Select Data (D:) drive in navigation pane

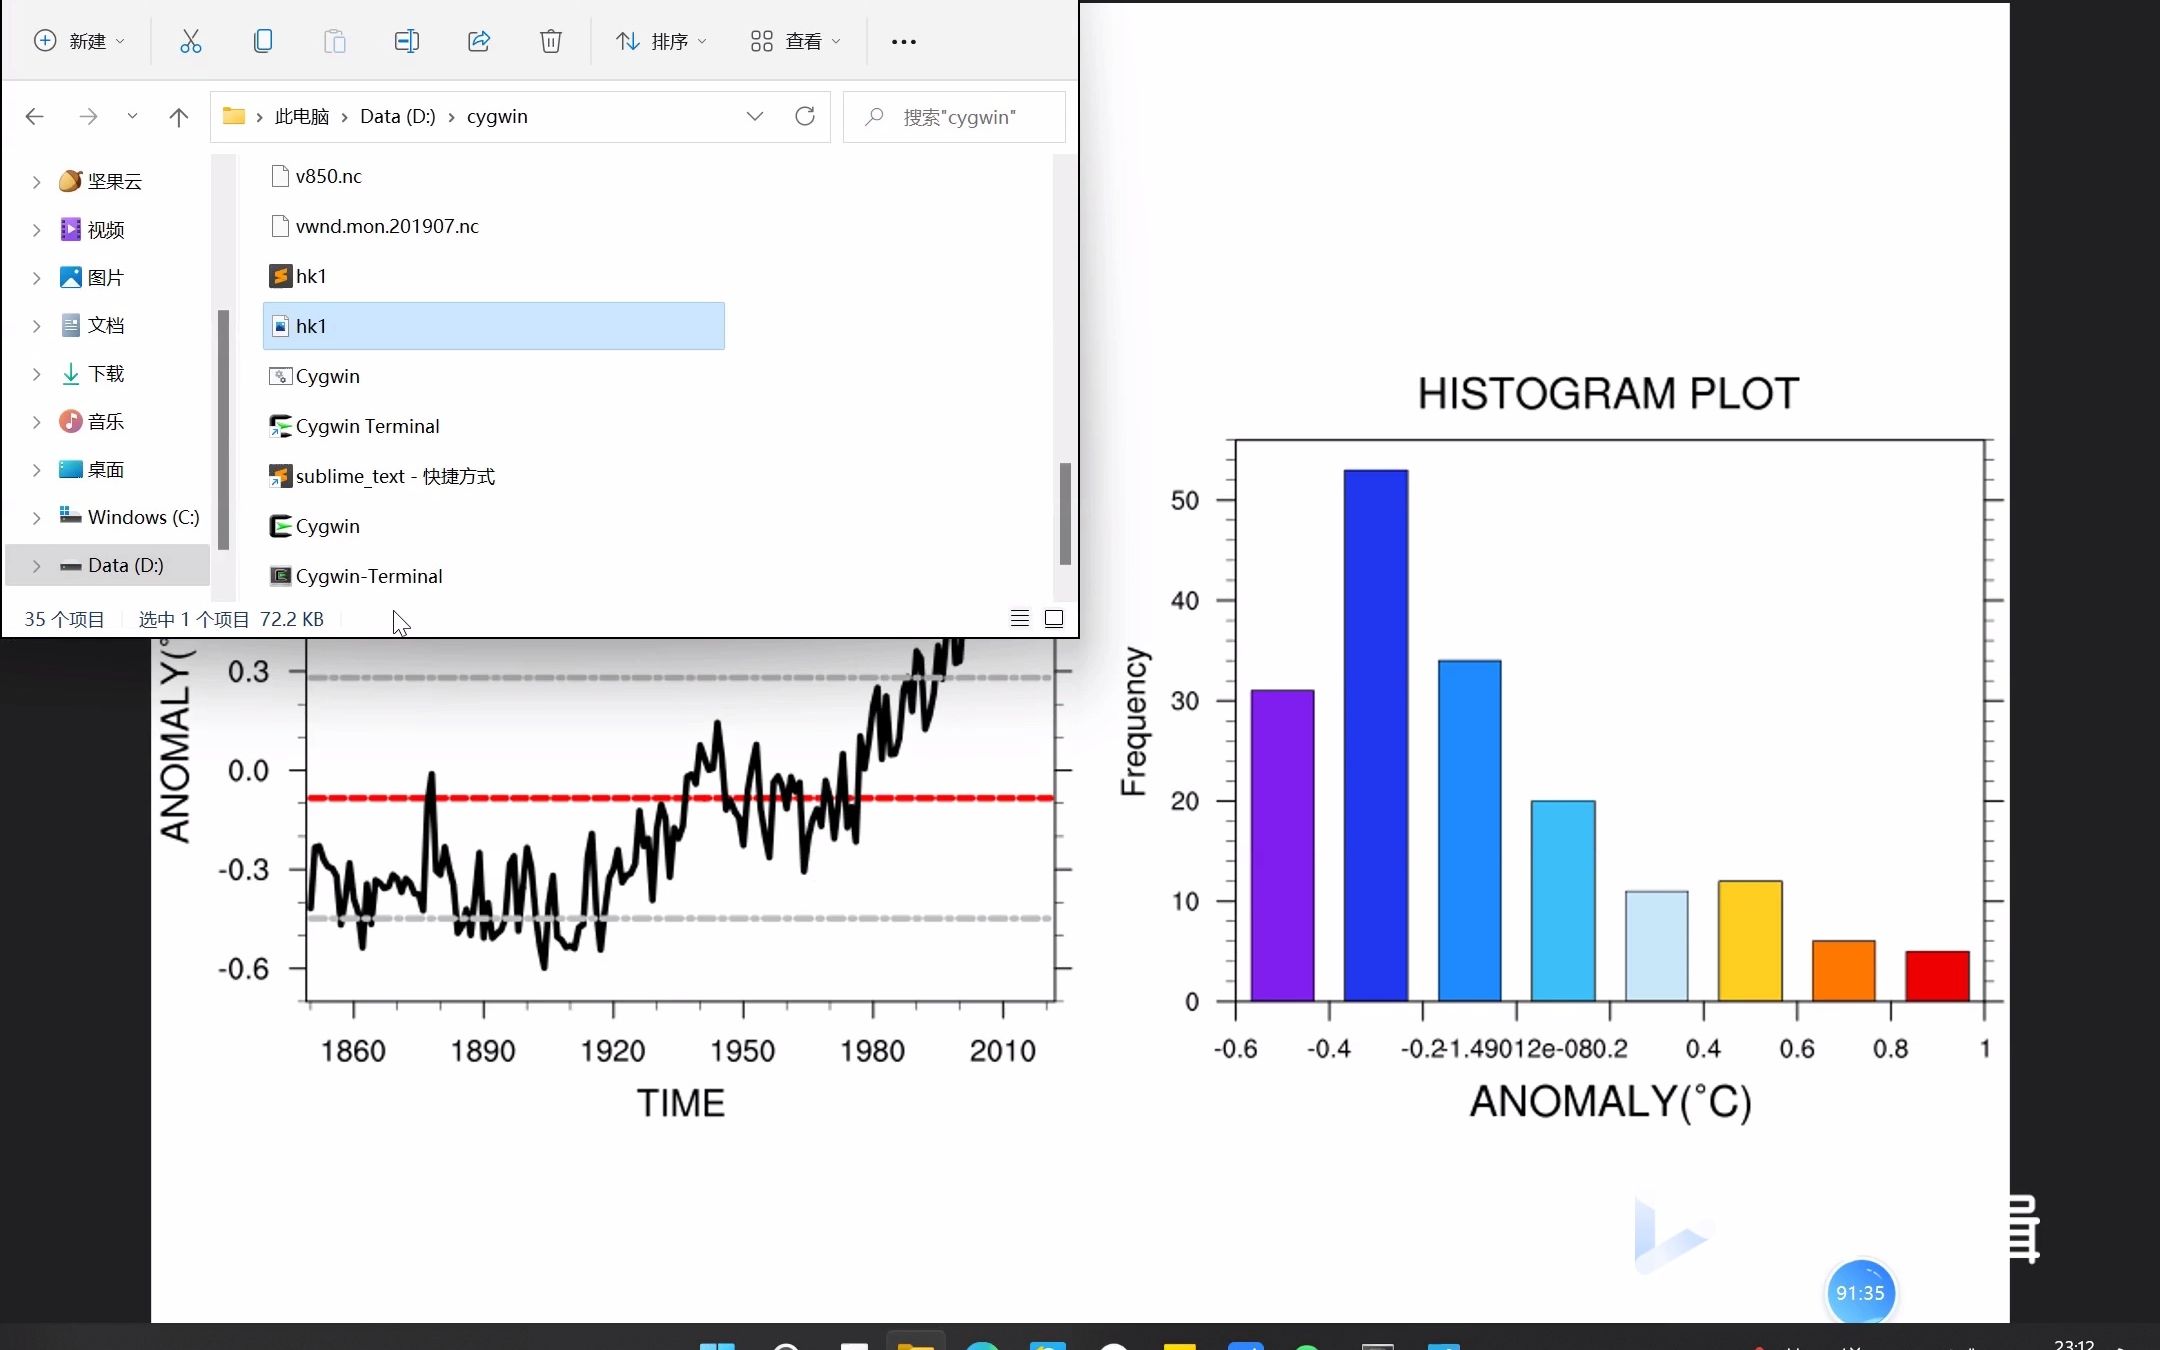108,565
